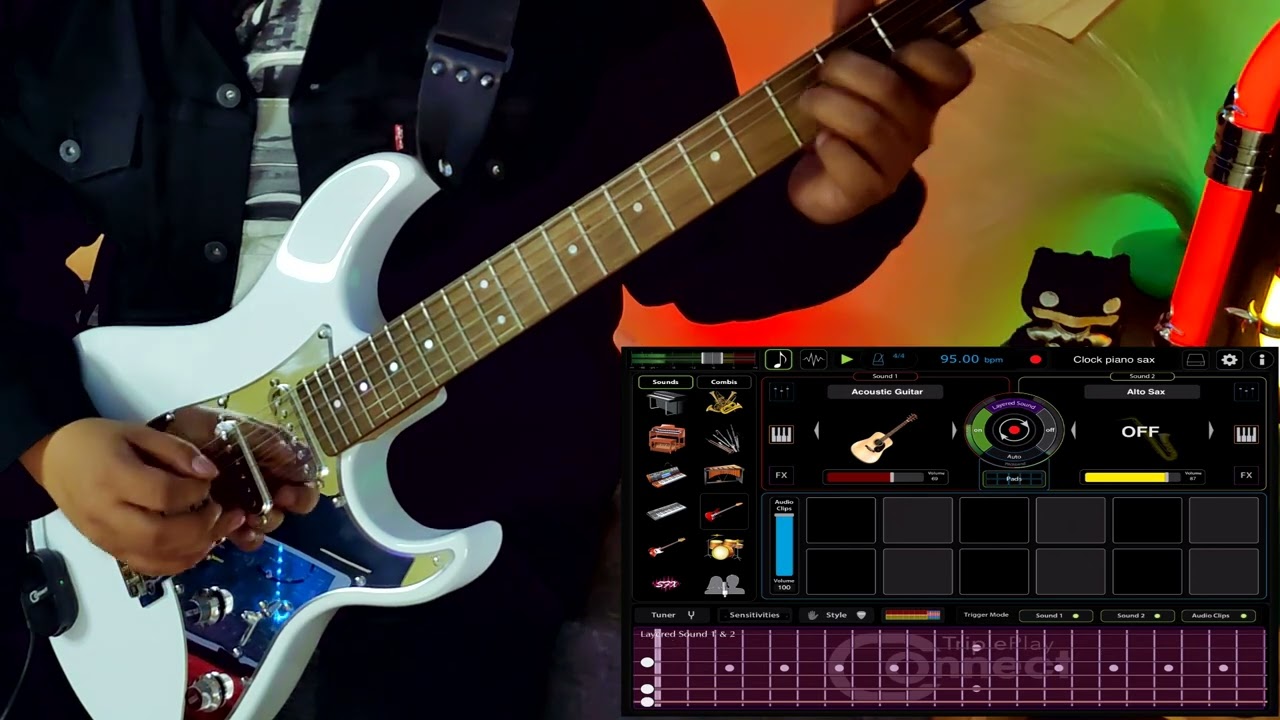Click the Layered Sound 1 & 2 fretboard
The image size is (1280, 720).
pos(950,668)
